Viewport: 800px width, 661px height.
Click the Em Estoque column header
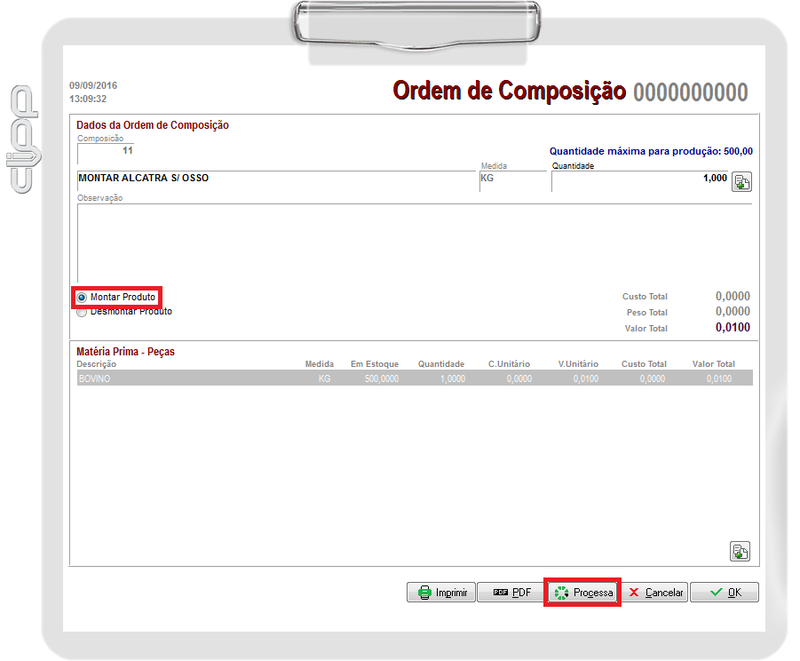click(375, 365)
